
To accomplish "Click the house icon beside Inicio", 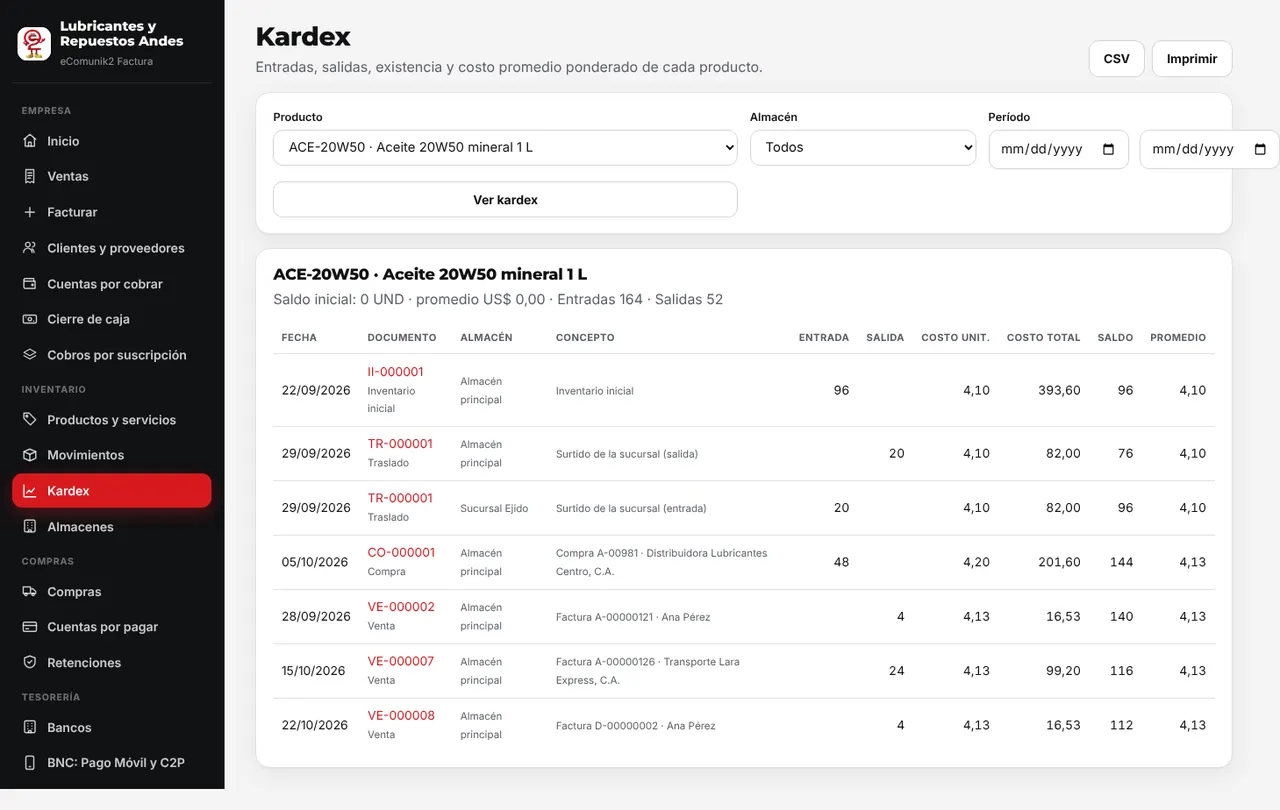I will (x=30, y=141).
